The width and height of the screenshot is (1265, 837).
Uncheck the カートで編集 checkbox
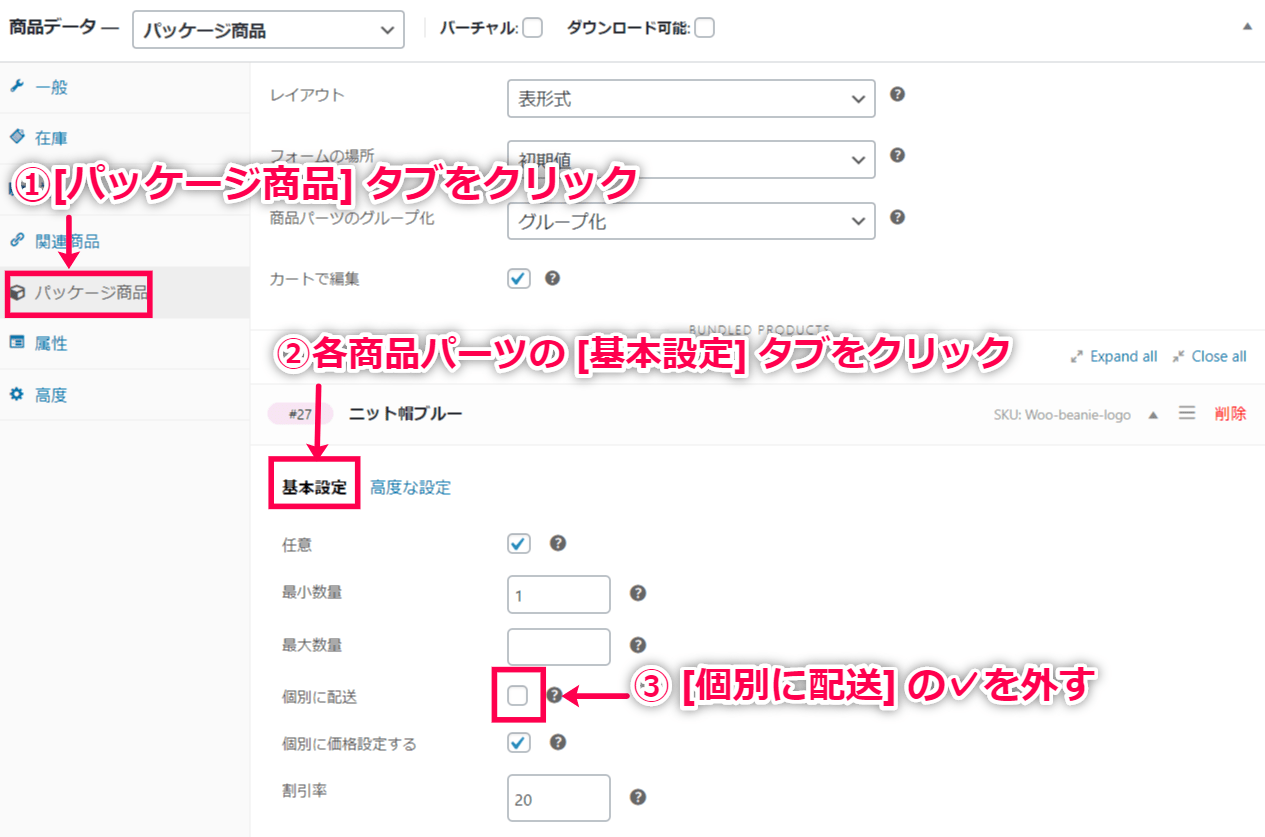click(519, 279)
